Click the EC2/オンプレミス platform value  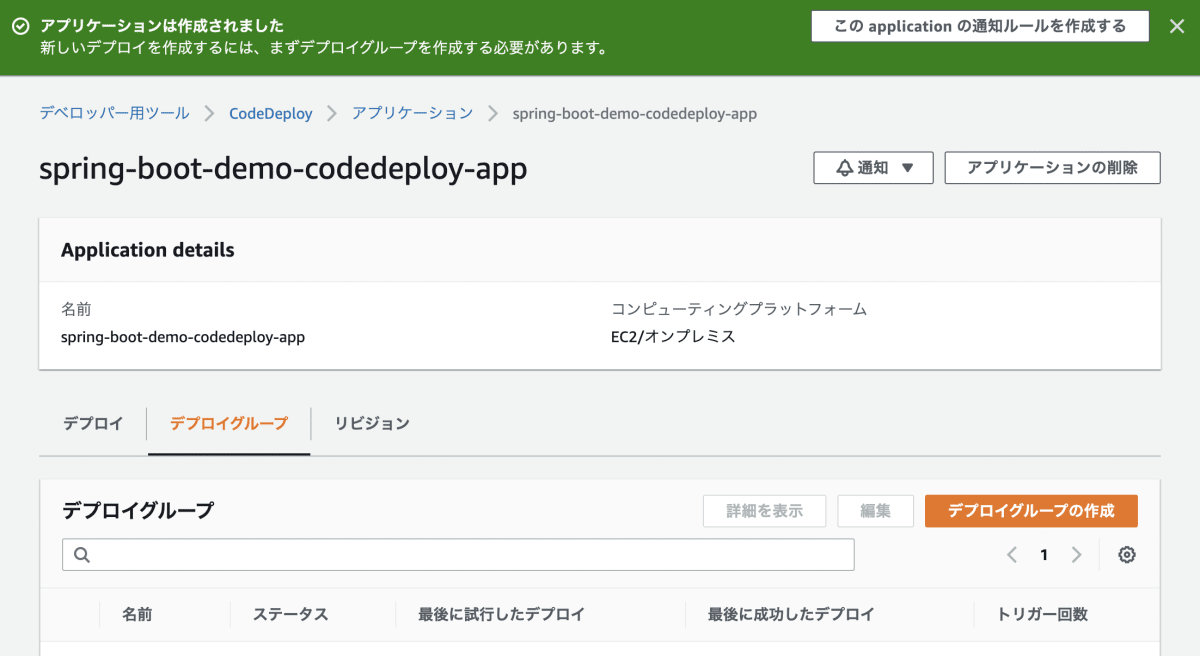click(x=673, y=337)
